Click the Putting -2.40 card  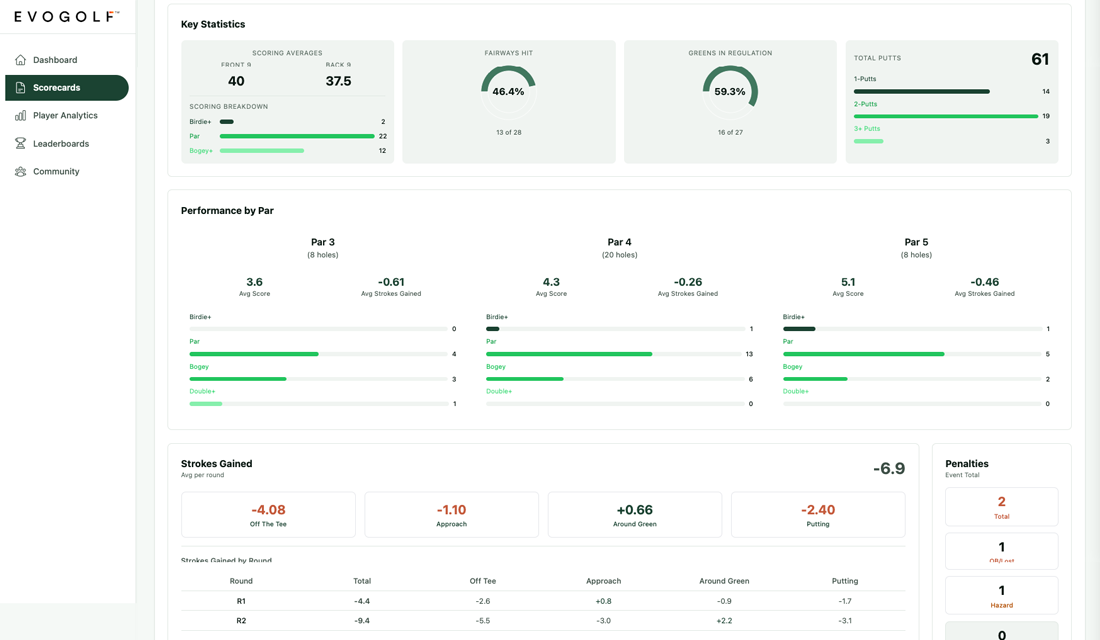point(818,514)
